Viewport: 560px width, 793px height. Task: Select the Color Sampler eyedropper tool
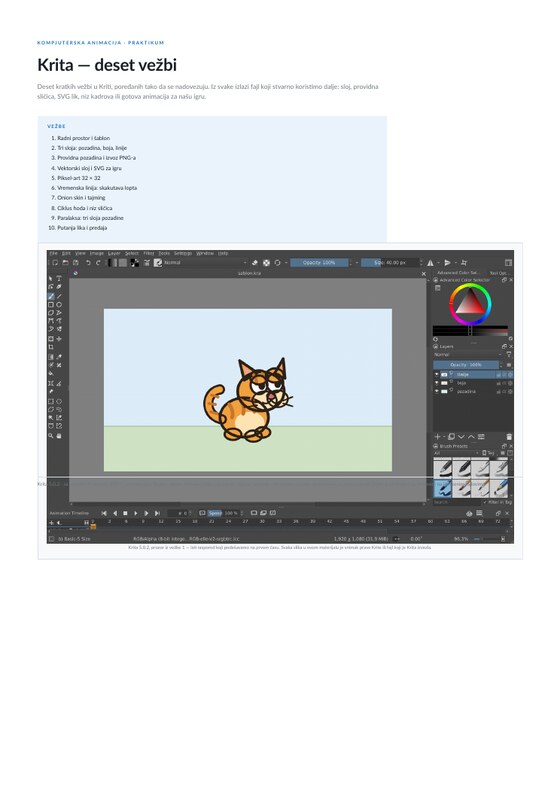coord(59,357)
